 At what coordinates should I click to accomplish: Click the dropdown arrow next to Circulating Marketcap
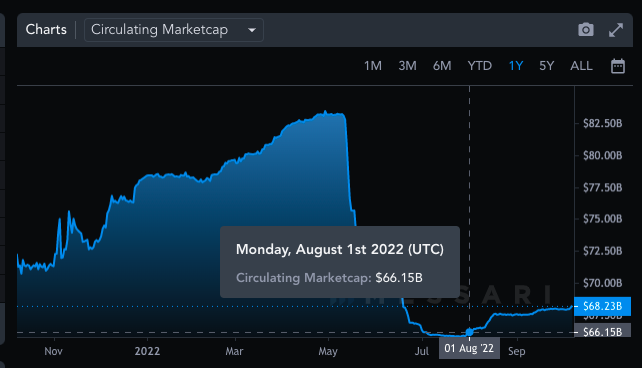[252, 30]
